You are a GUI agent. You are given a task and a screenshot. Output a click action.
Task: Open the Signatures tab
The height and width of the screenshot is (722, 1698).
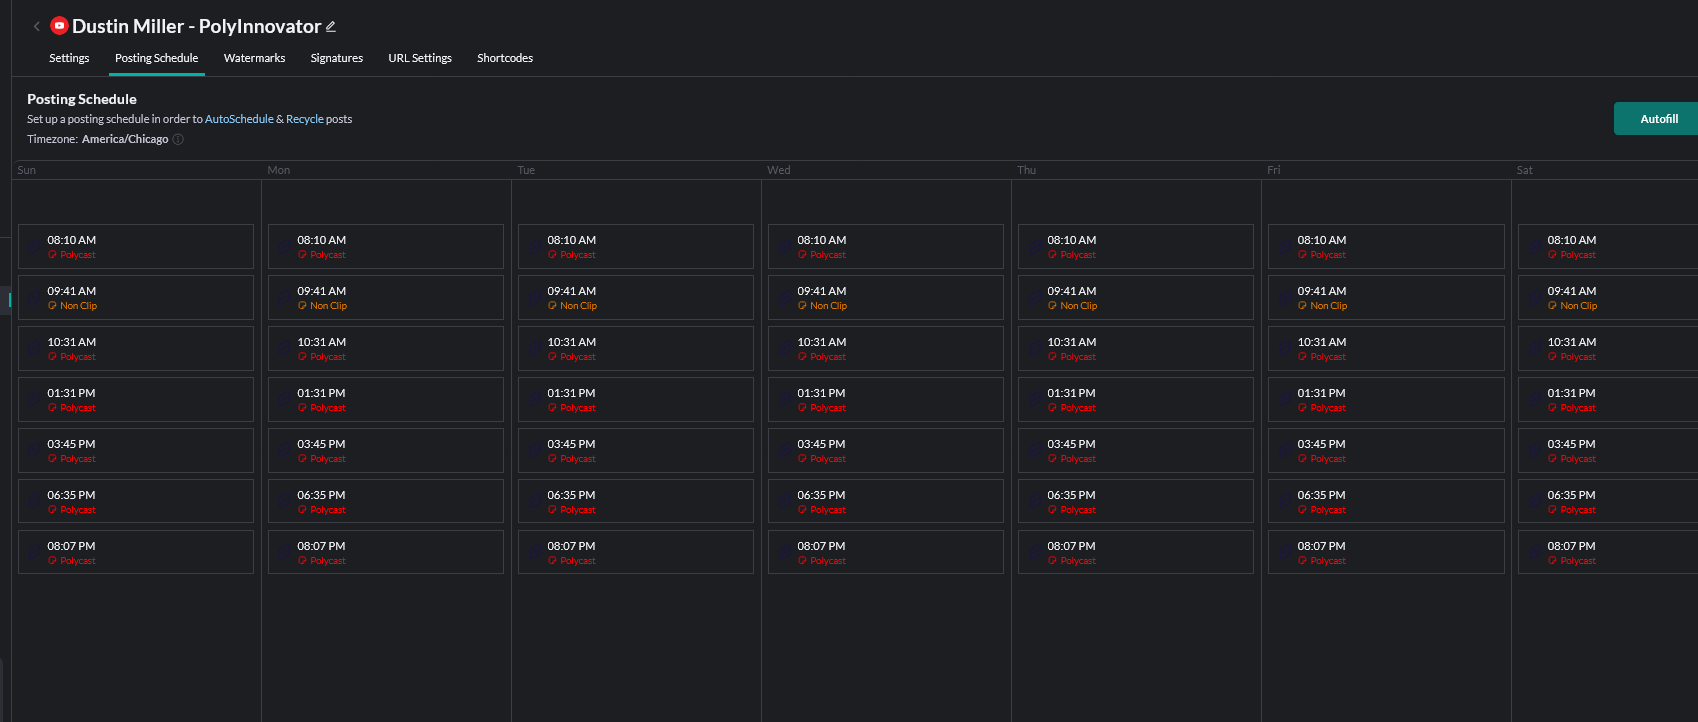336,58
